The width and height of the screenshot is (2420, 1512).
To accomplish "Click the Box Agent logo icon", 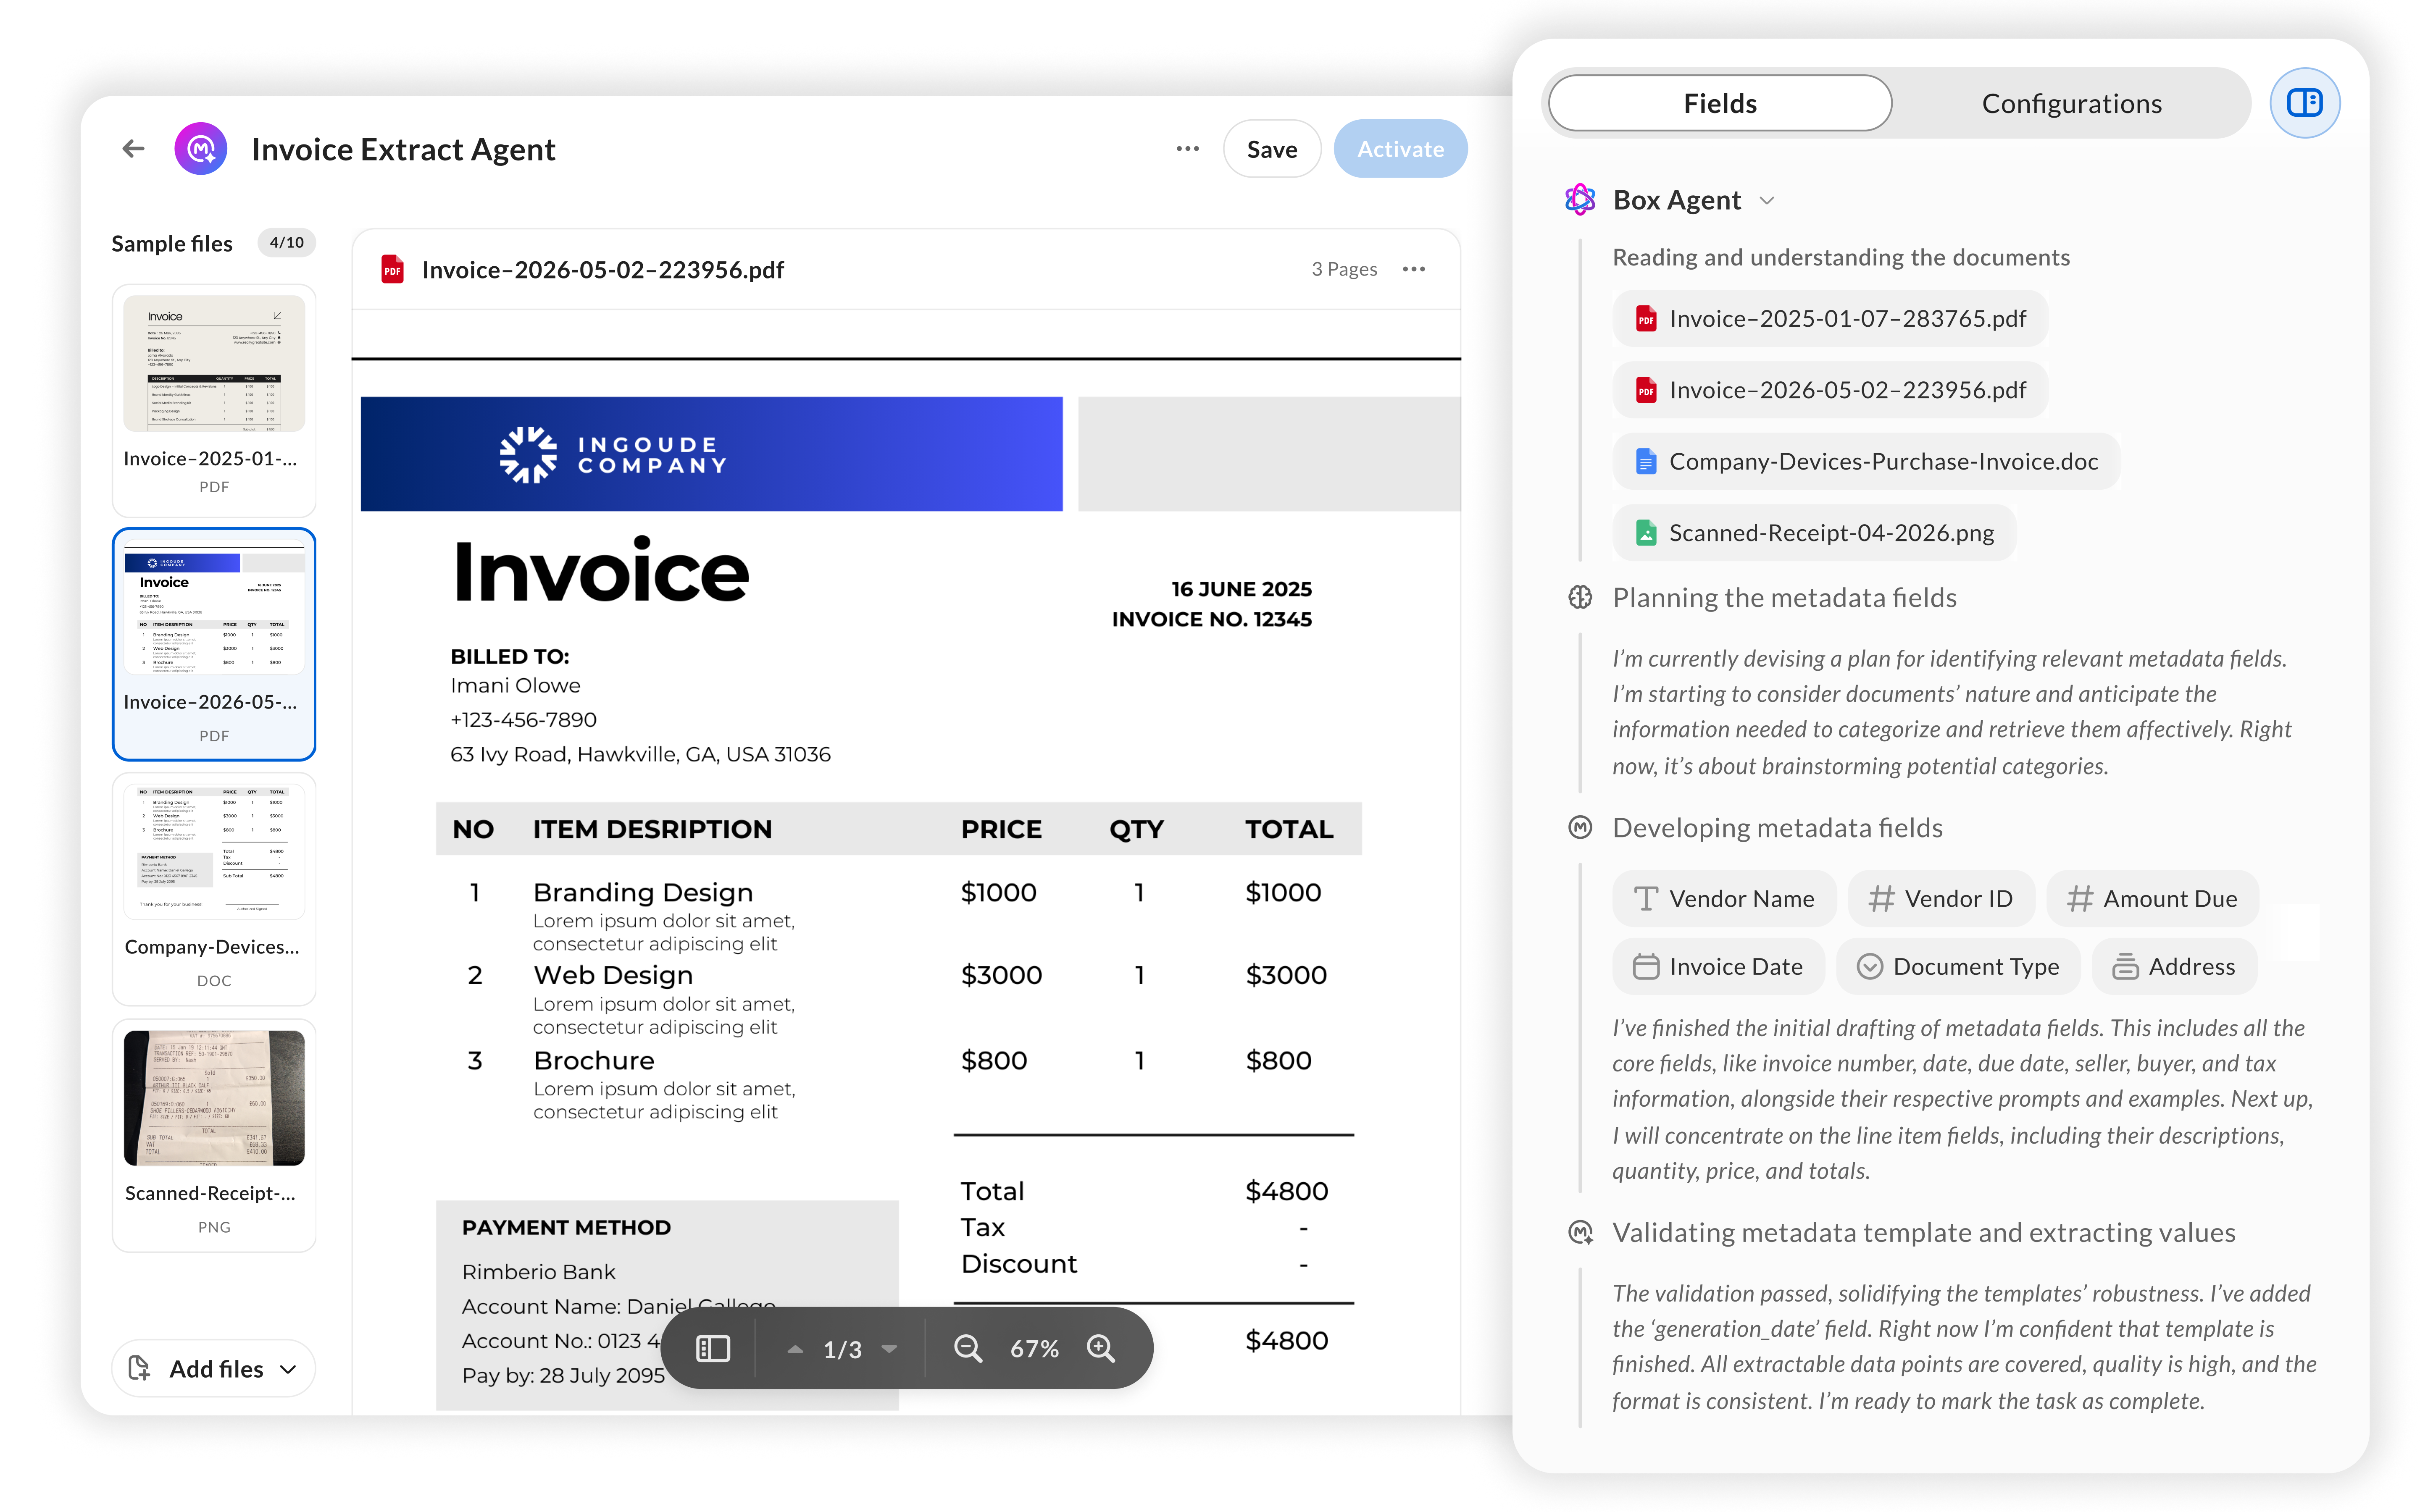I will [1580, 200].
